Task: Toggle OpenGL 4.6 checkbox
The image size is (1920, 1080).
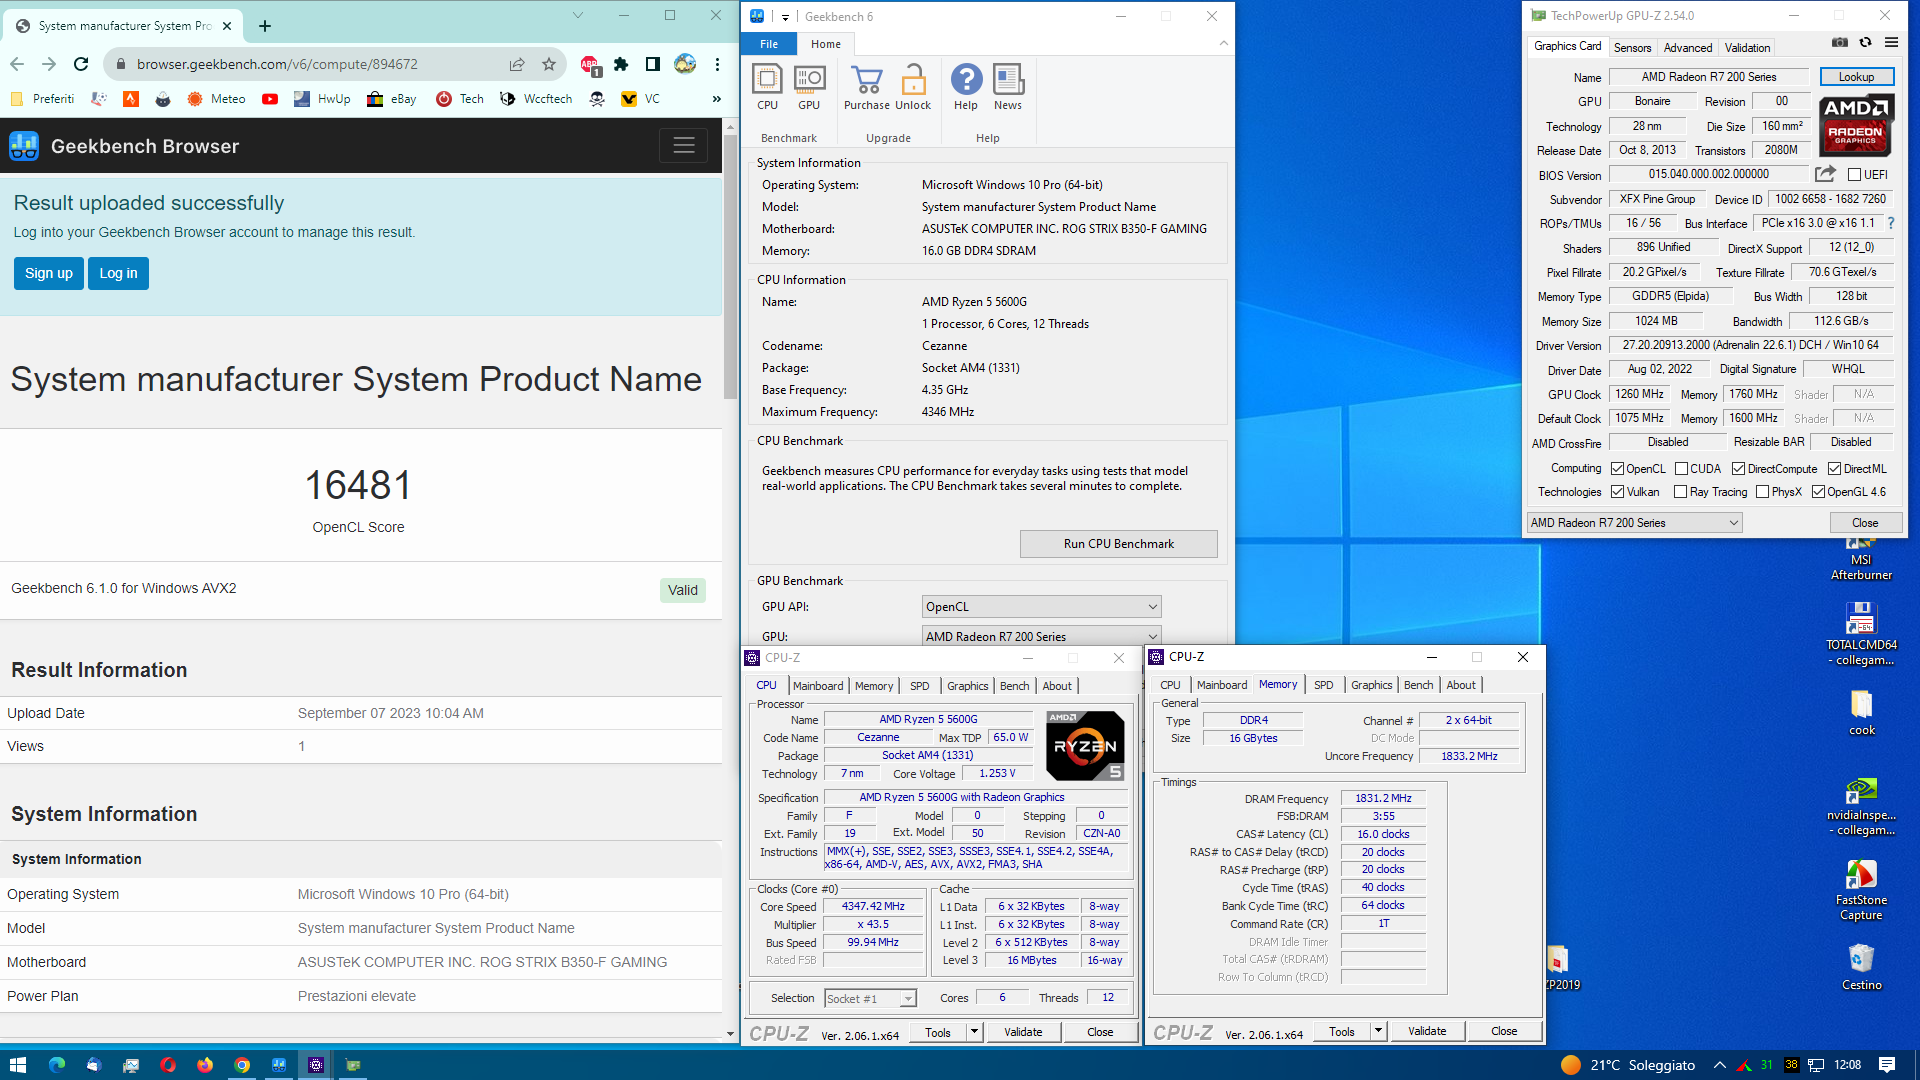Action: [x=1818, y=492]
